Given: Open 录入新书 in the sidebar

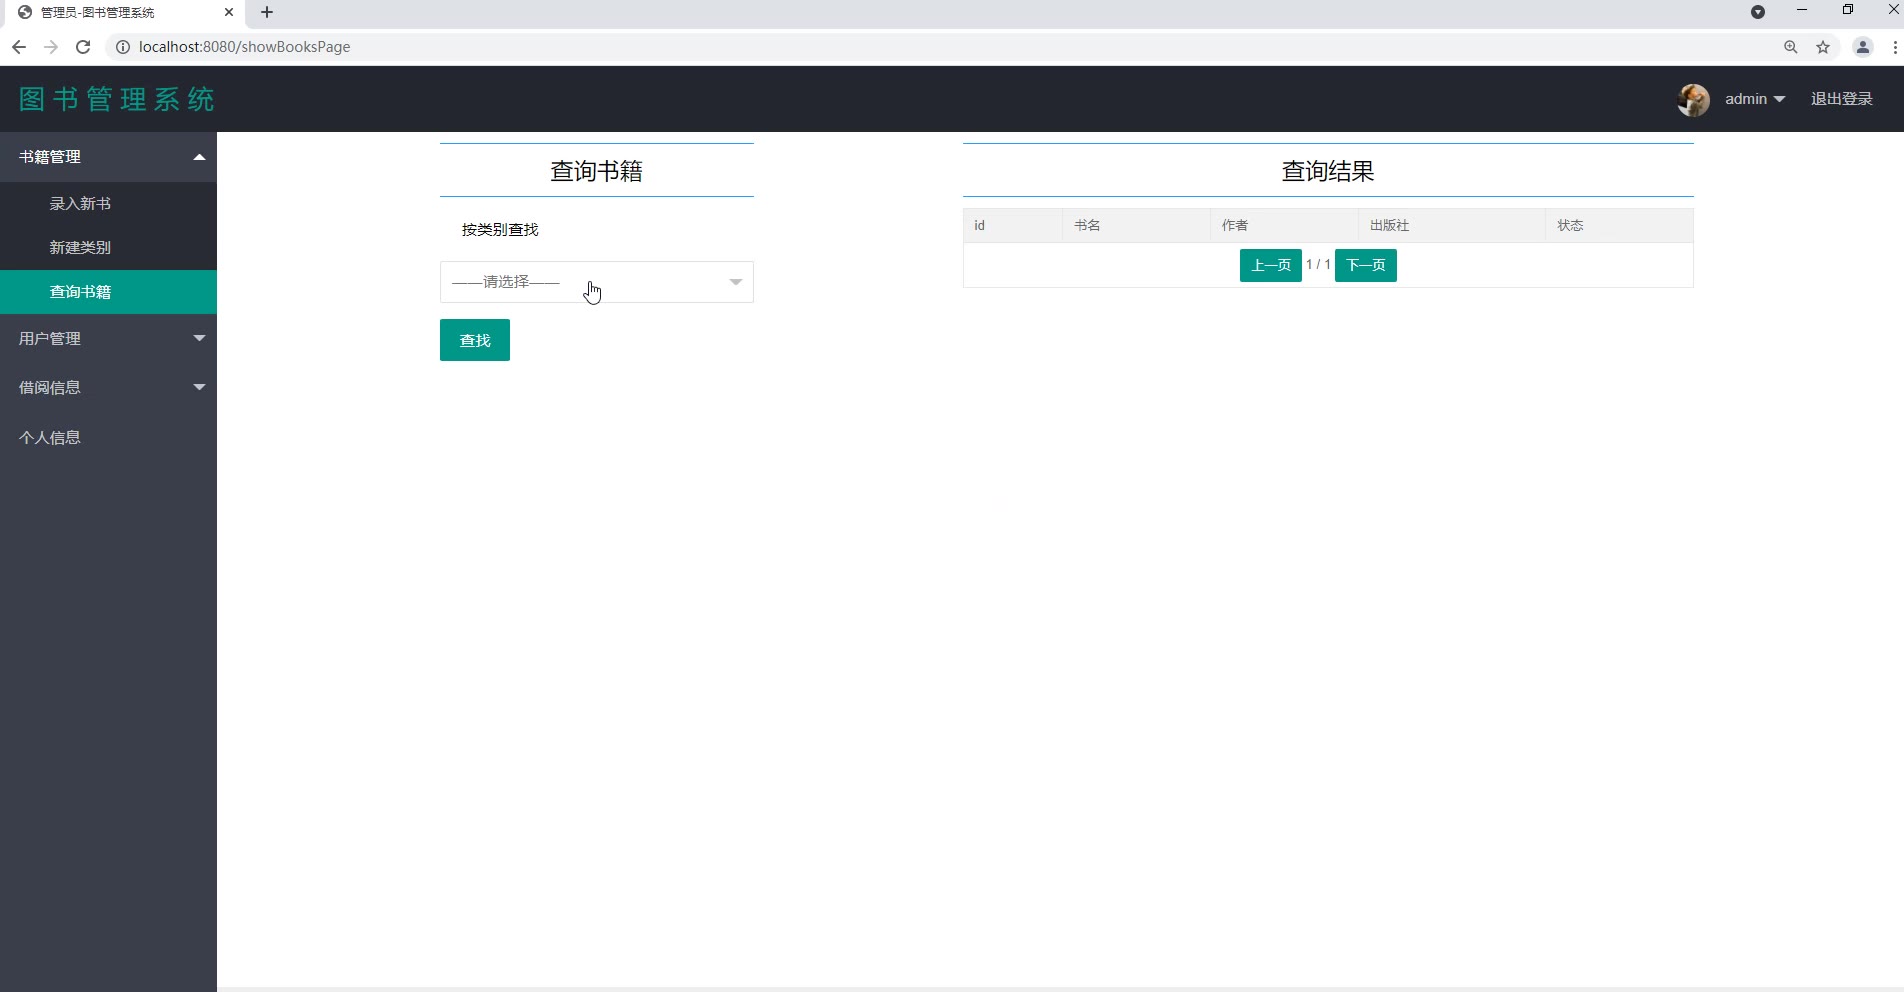Looking at the screenshot, I should tap(108, 204).
